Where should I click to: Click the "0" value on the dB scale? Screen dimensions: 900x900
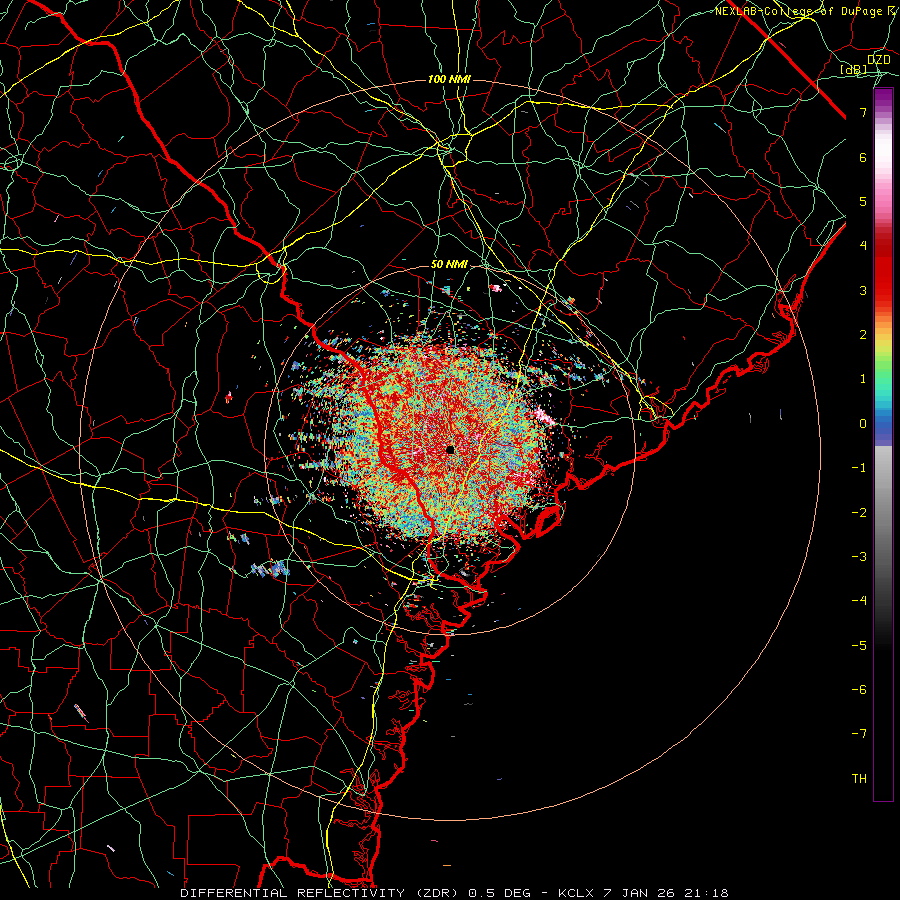pyautogui.click(x=863, y=424)
